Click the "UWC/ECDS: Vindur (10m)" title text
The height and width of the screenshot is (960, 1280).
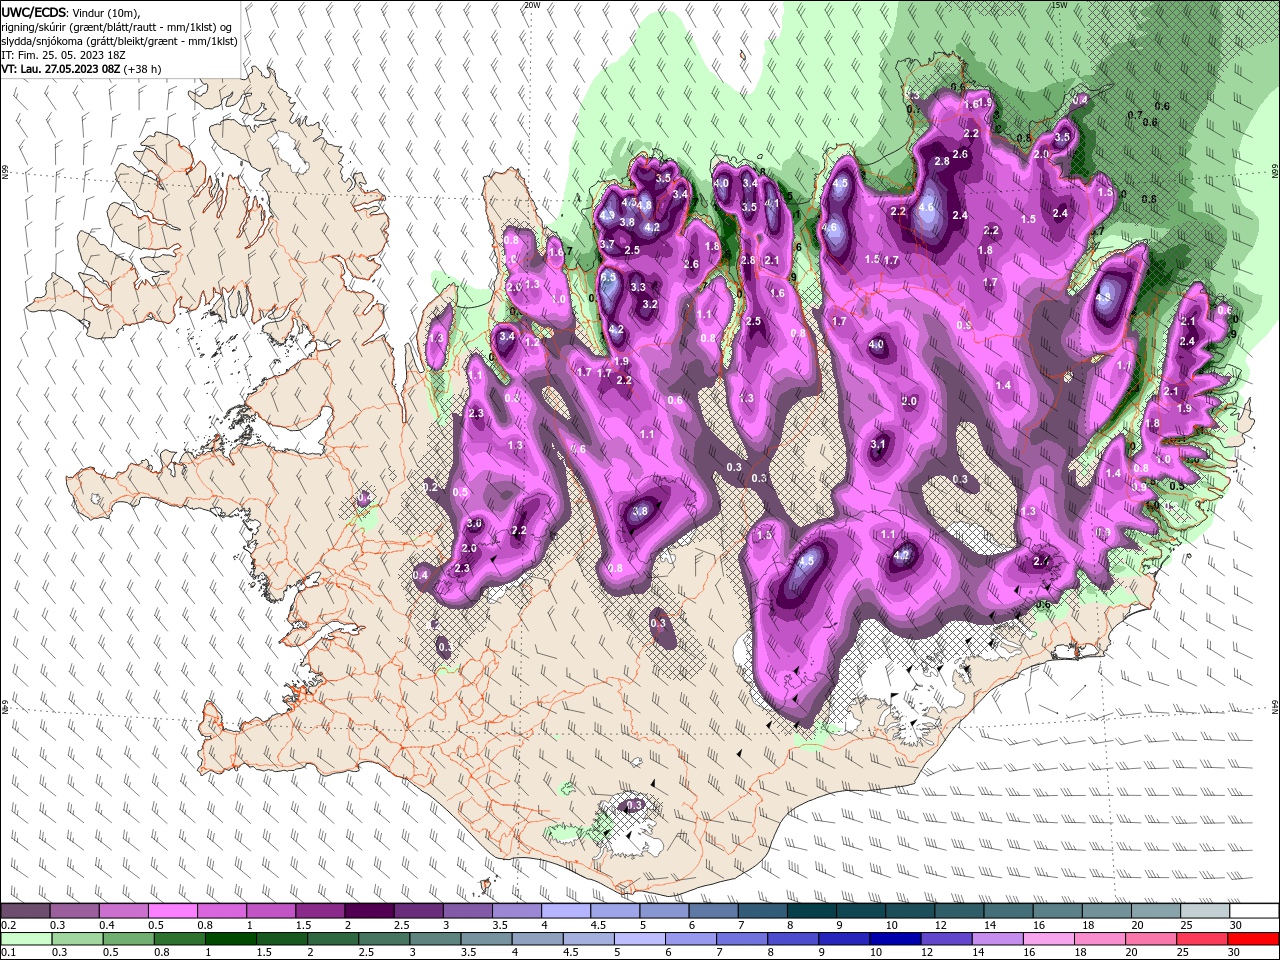pos(71,12)
